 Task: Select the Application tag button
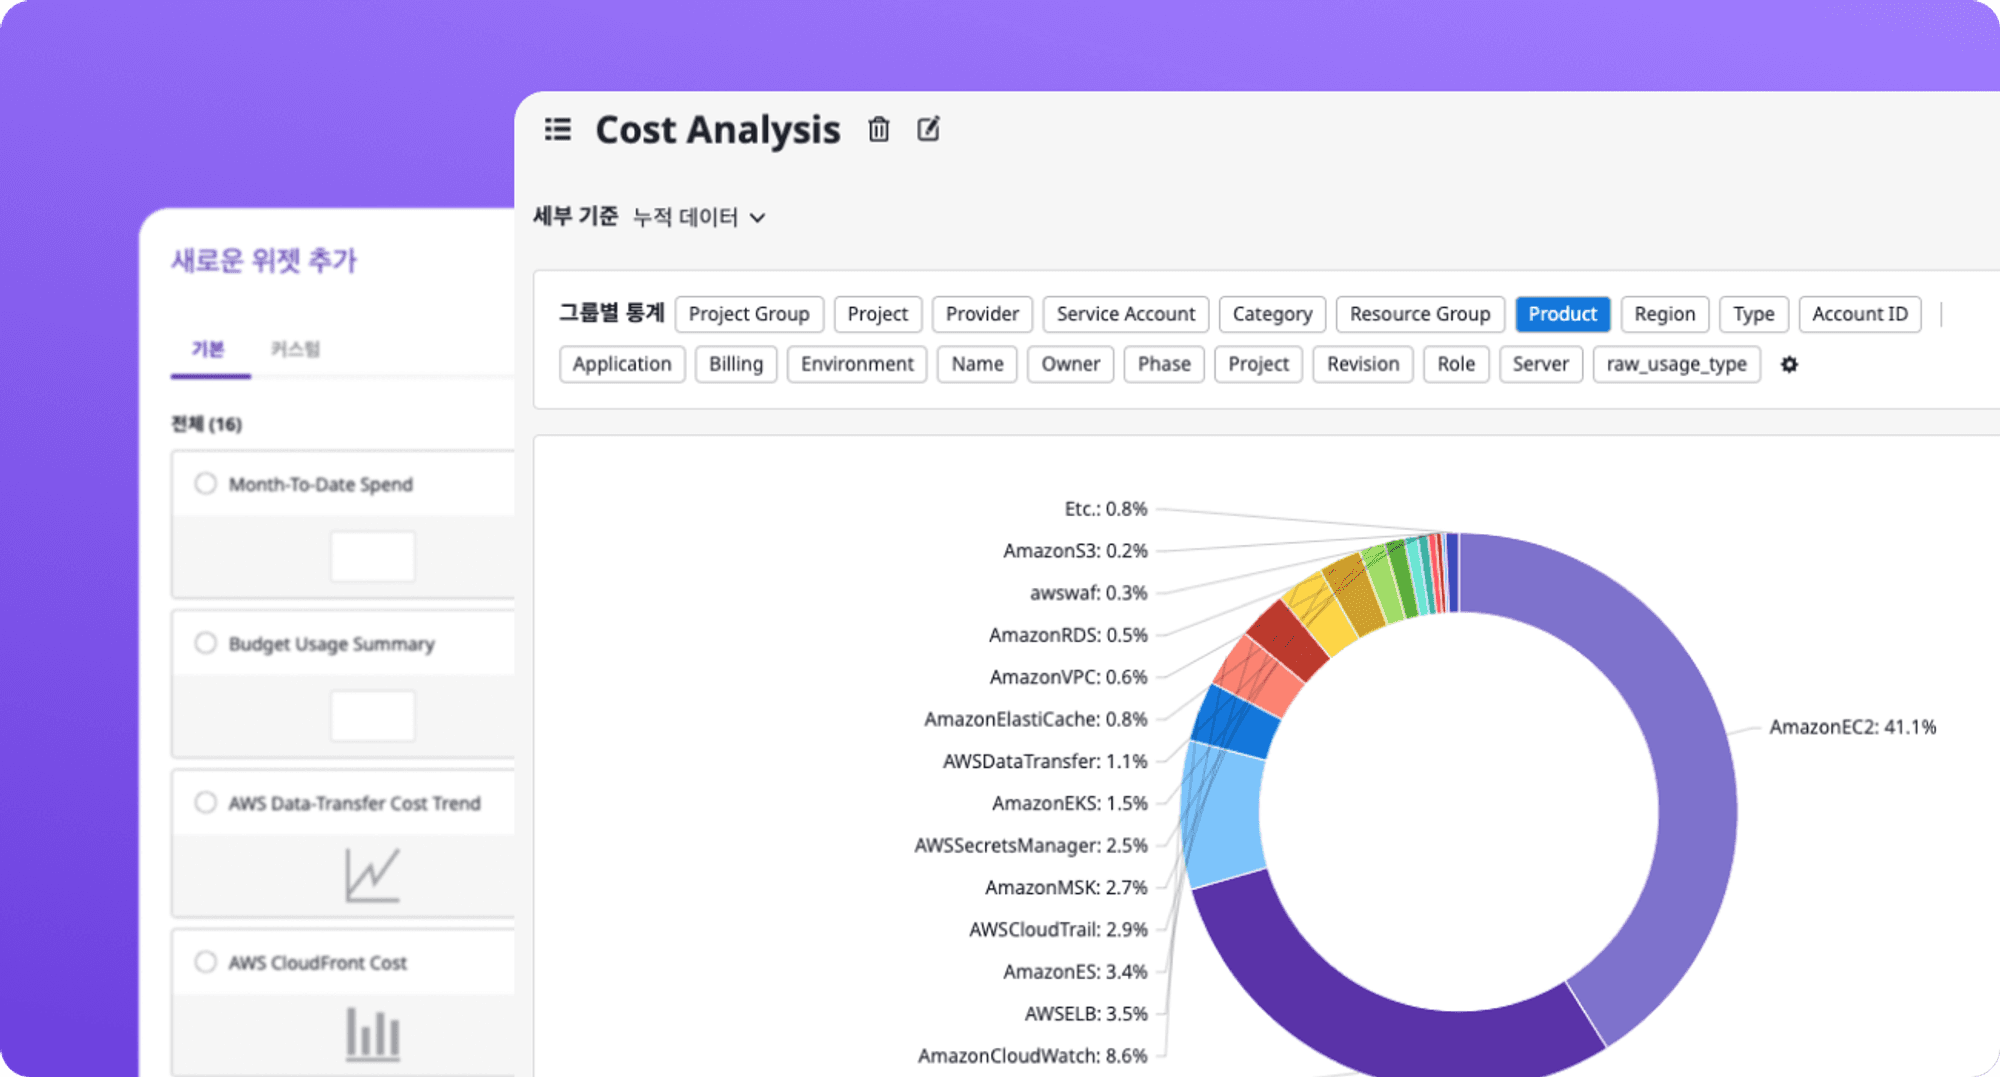pos(622,364)
